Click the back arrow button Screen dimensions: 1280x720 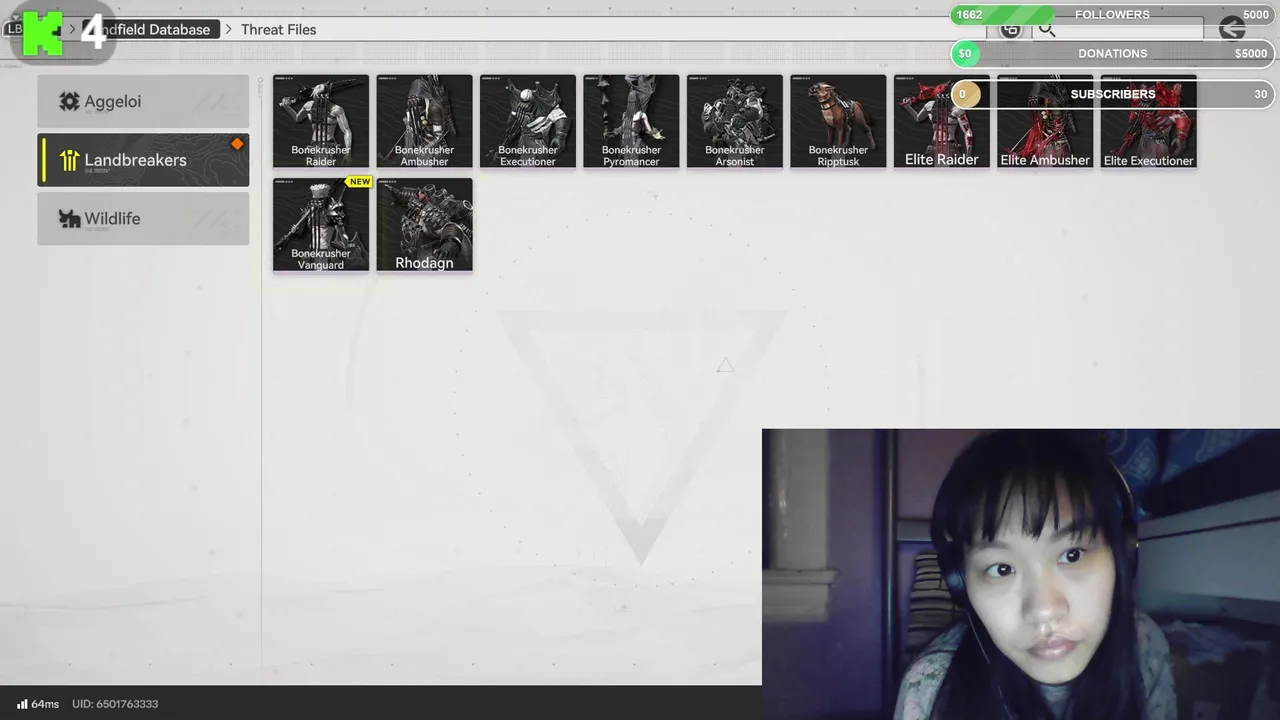(x=1232, y=29)
